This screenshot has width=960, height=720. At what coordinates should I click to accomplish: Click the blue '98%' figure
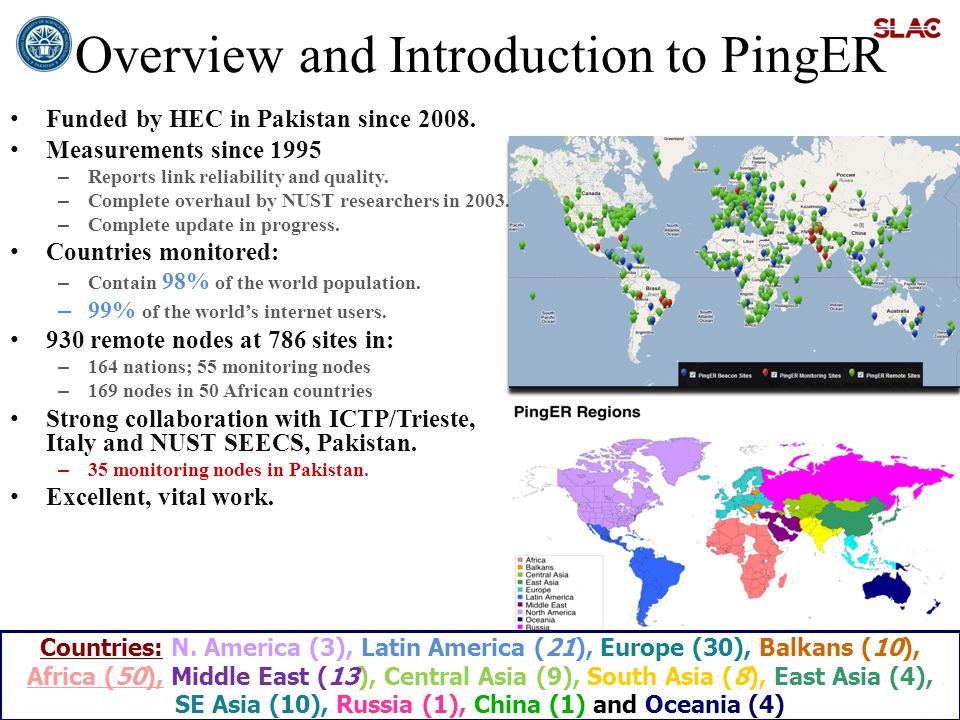click(185, 281)
